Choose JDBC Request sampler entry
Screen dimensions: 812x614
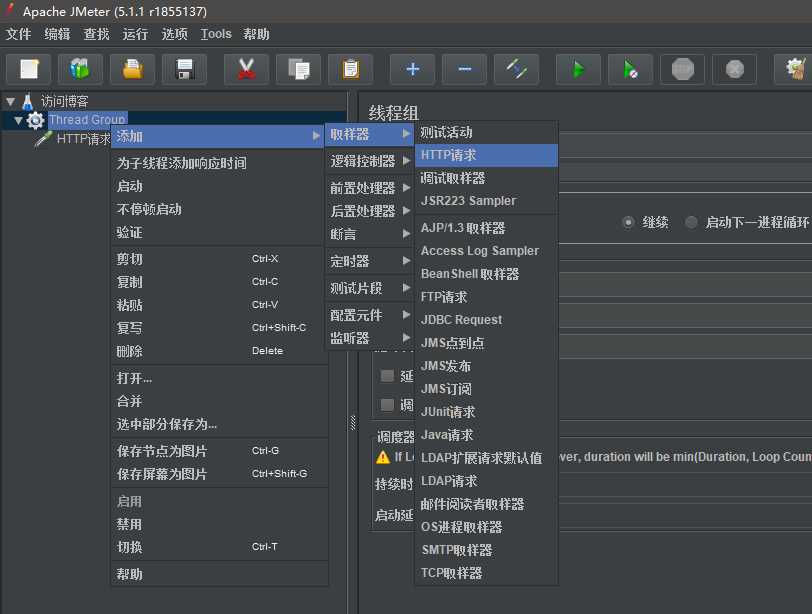pos(486,320)
